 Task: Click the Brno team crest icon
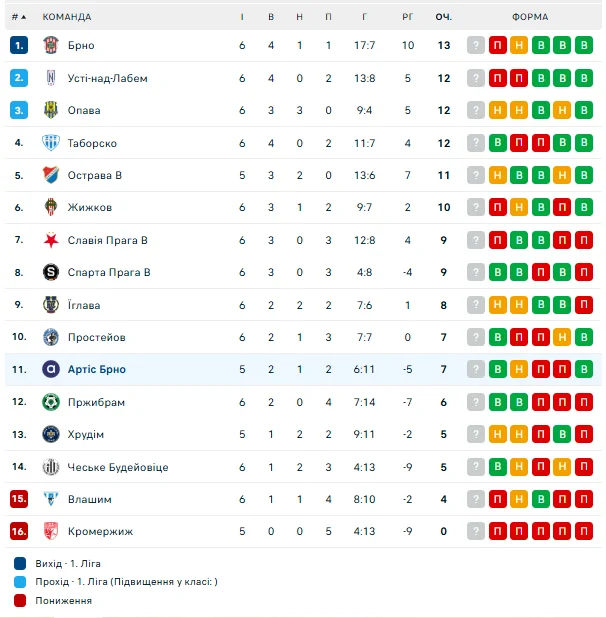51,45
